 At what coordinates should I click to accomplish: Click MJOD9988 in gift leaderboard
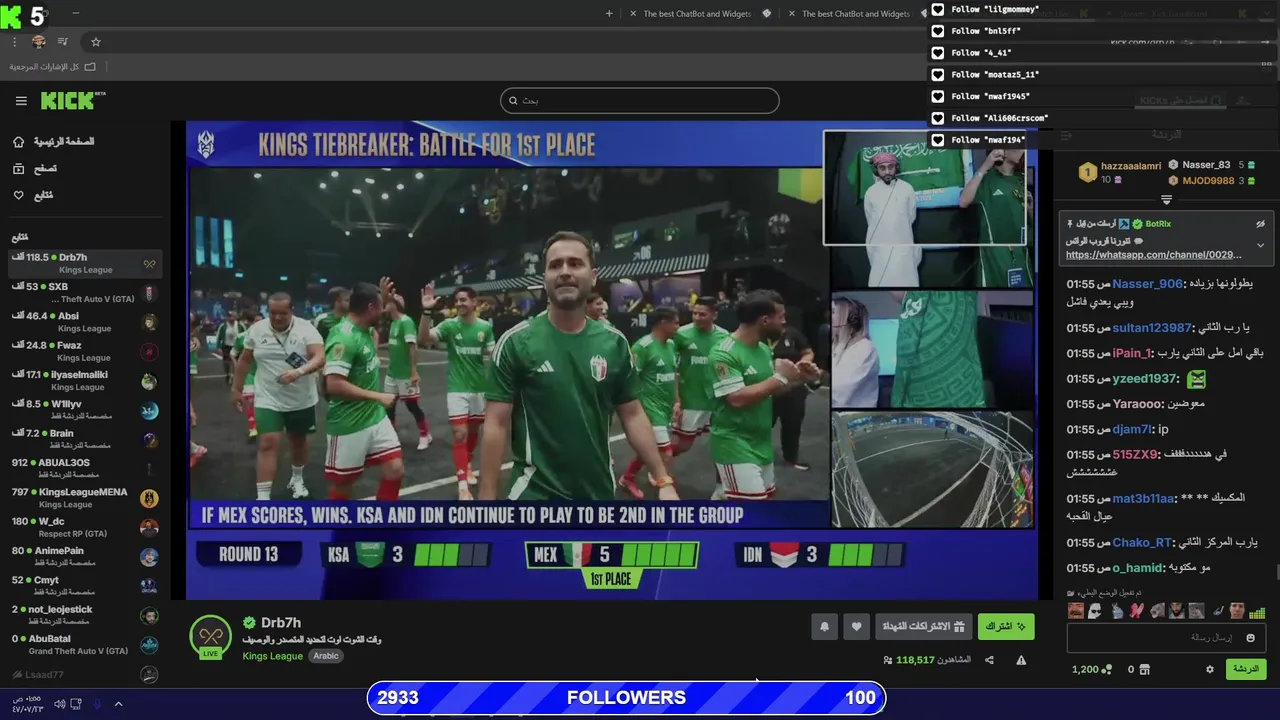(x=1208, y=181)
